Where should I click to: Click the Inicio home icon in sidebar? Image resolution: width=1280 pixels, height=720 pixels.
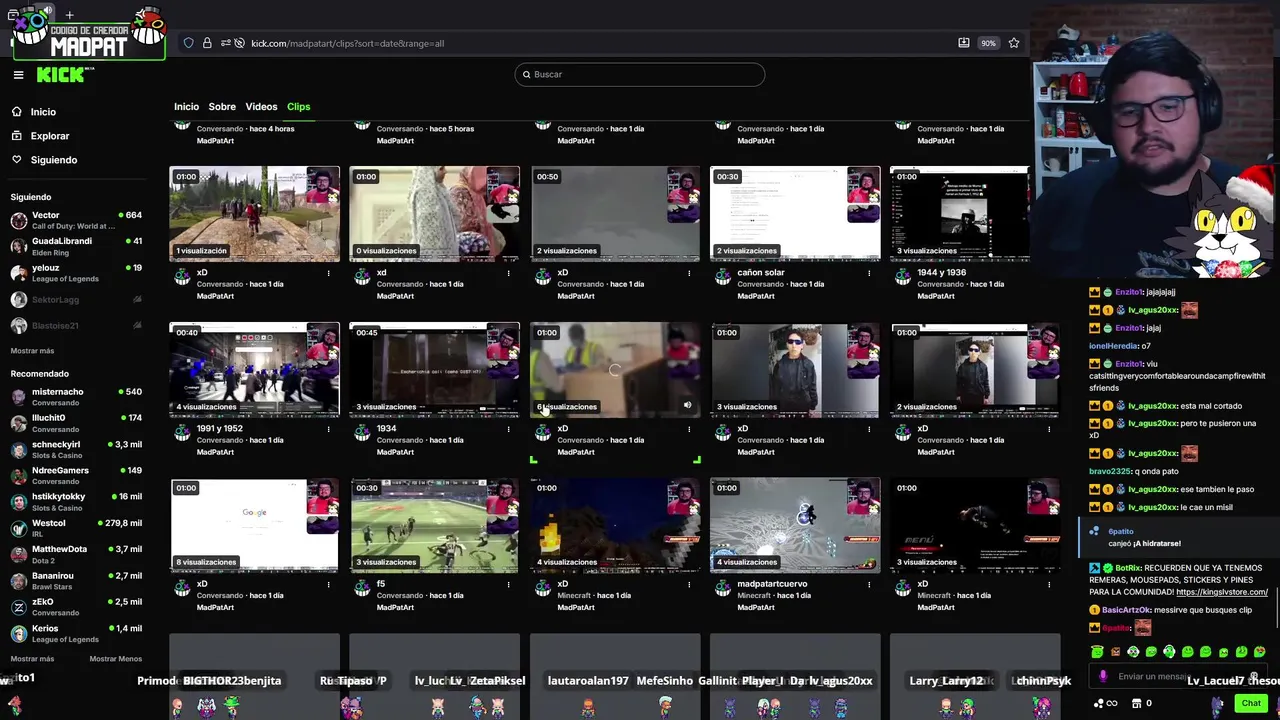pos(17,112)
